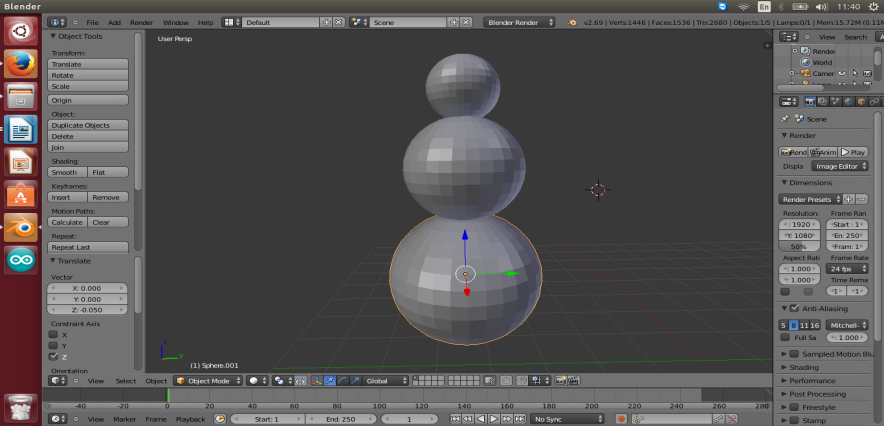This screenshot has height=426, width=884.
Task: Expand the Post Processing panel
Action: pyautogui.click(x=784, y=394)
